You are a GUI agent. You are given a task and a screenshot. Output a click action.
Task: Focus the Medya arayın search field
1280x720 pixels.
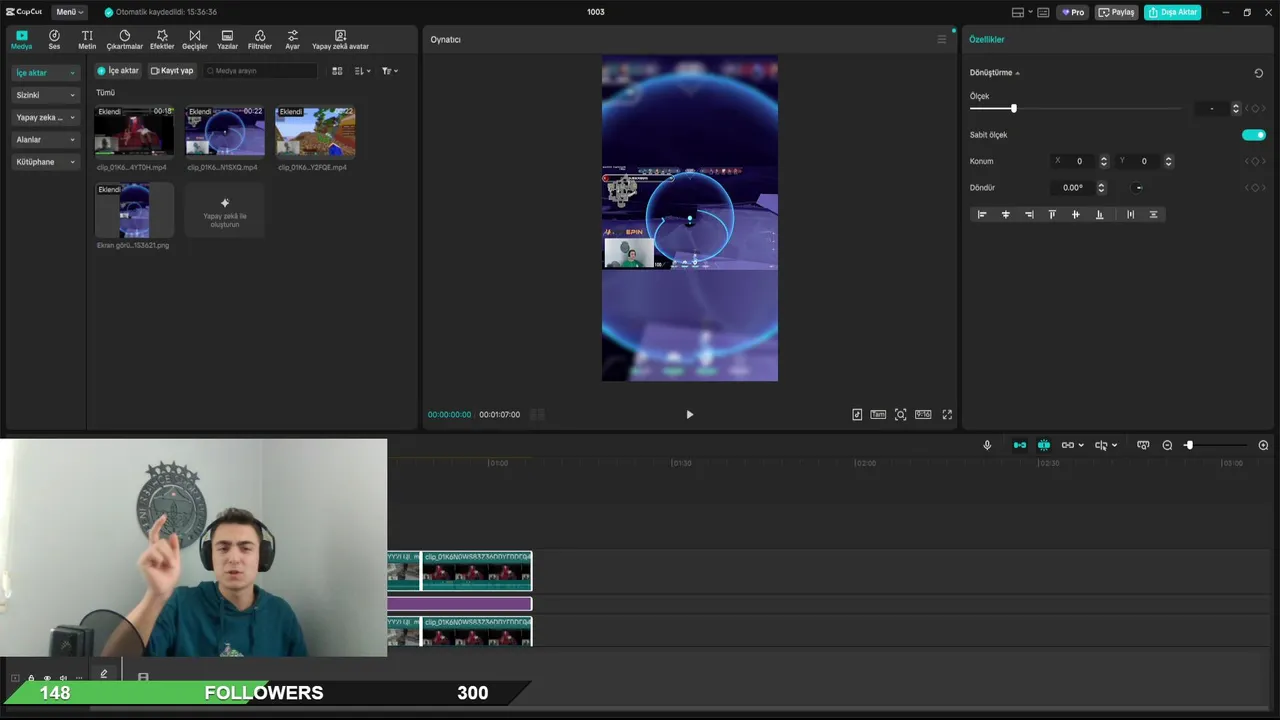click(x=260, y=71)
